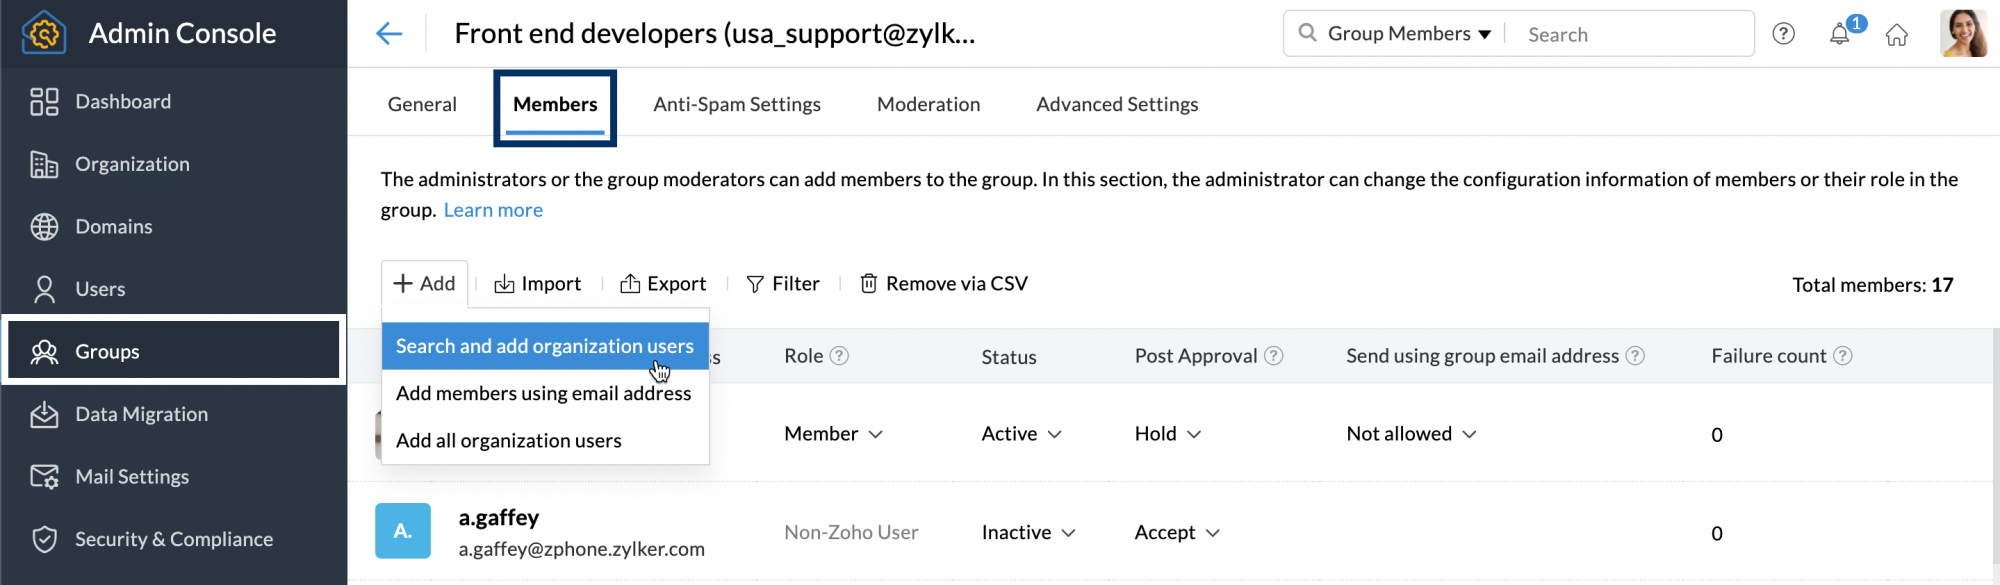Click the Add button

click(x=424, y=284)
